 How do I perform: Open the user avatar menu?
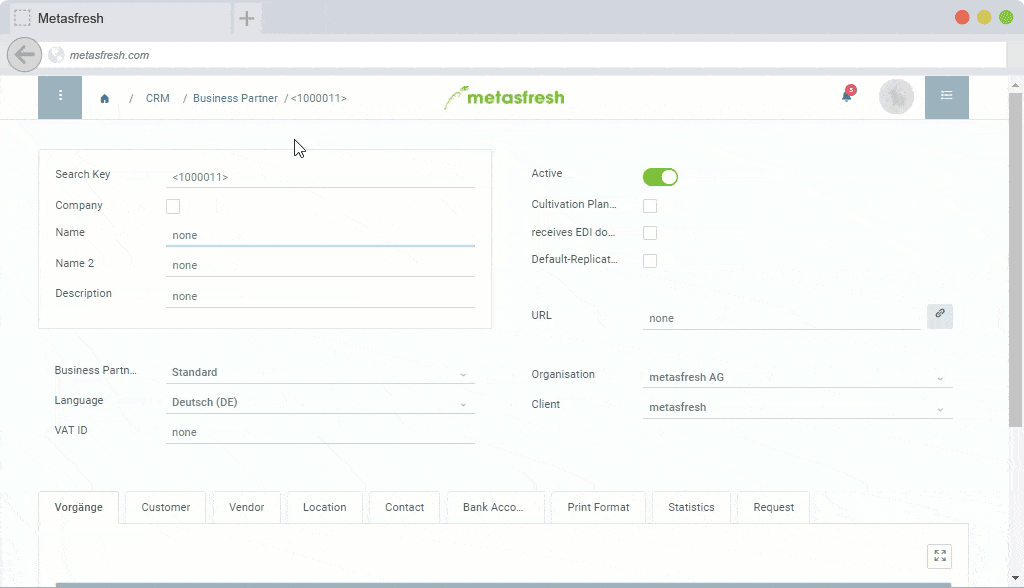896,97
